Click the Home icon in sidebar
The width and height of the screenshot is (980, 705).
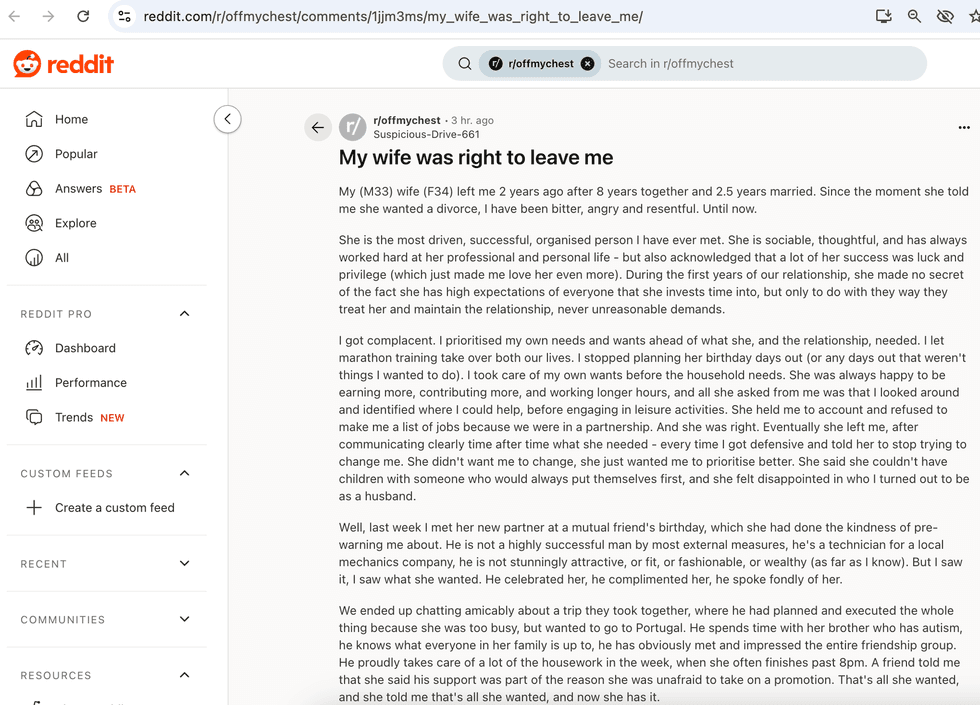34,119
